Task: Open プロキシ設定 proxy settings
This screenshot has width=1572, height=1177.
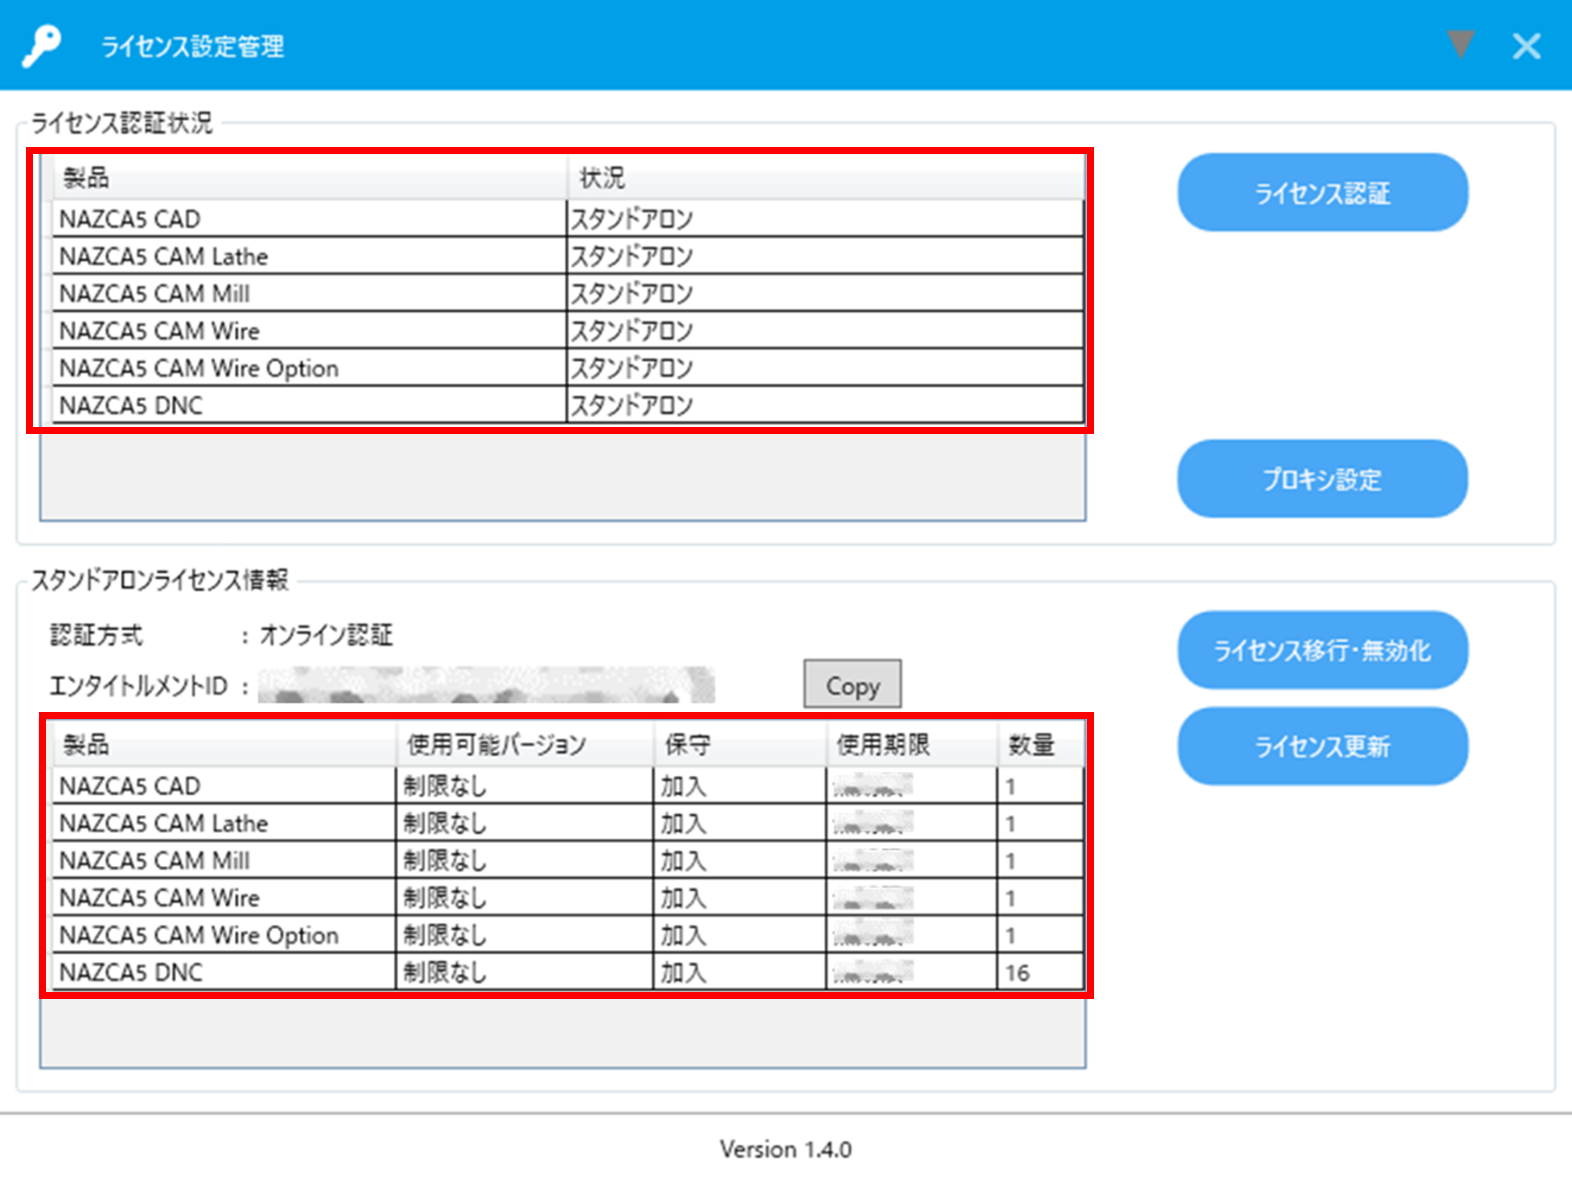Action: coord(1322,479)
